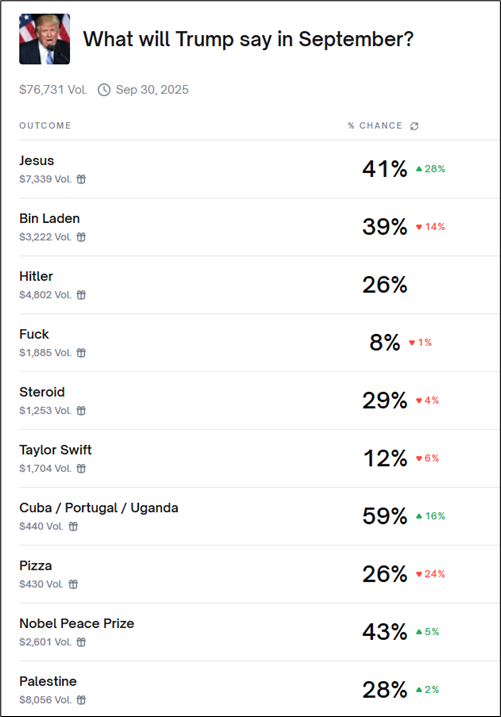This screenshot has width=501, height=717.
Task: Click the red 24% change indicator for Pizza
Action: point(430,574)
